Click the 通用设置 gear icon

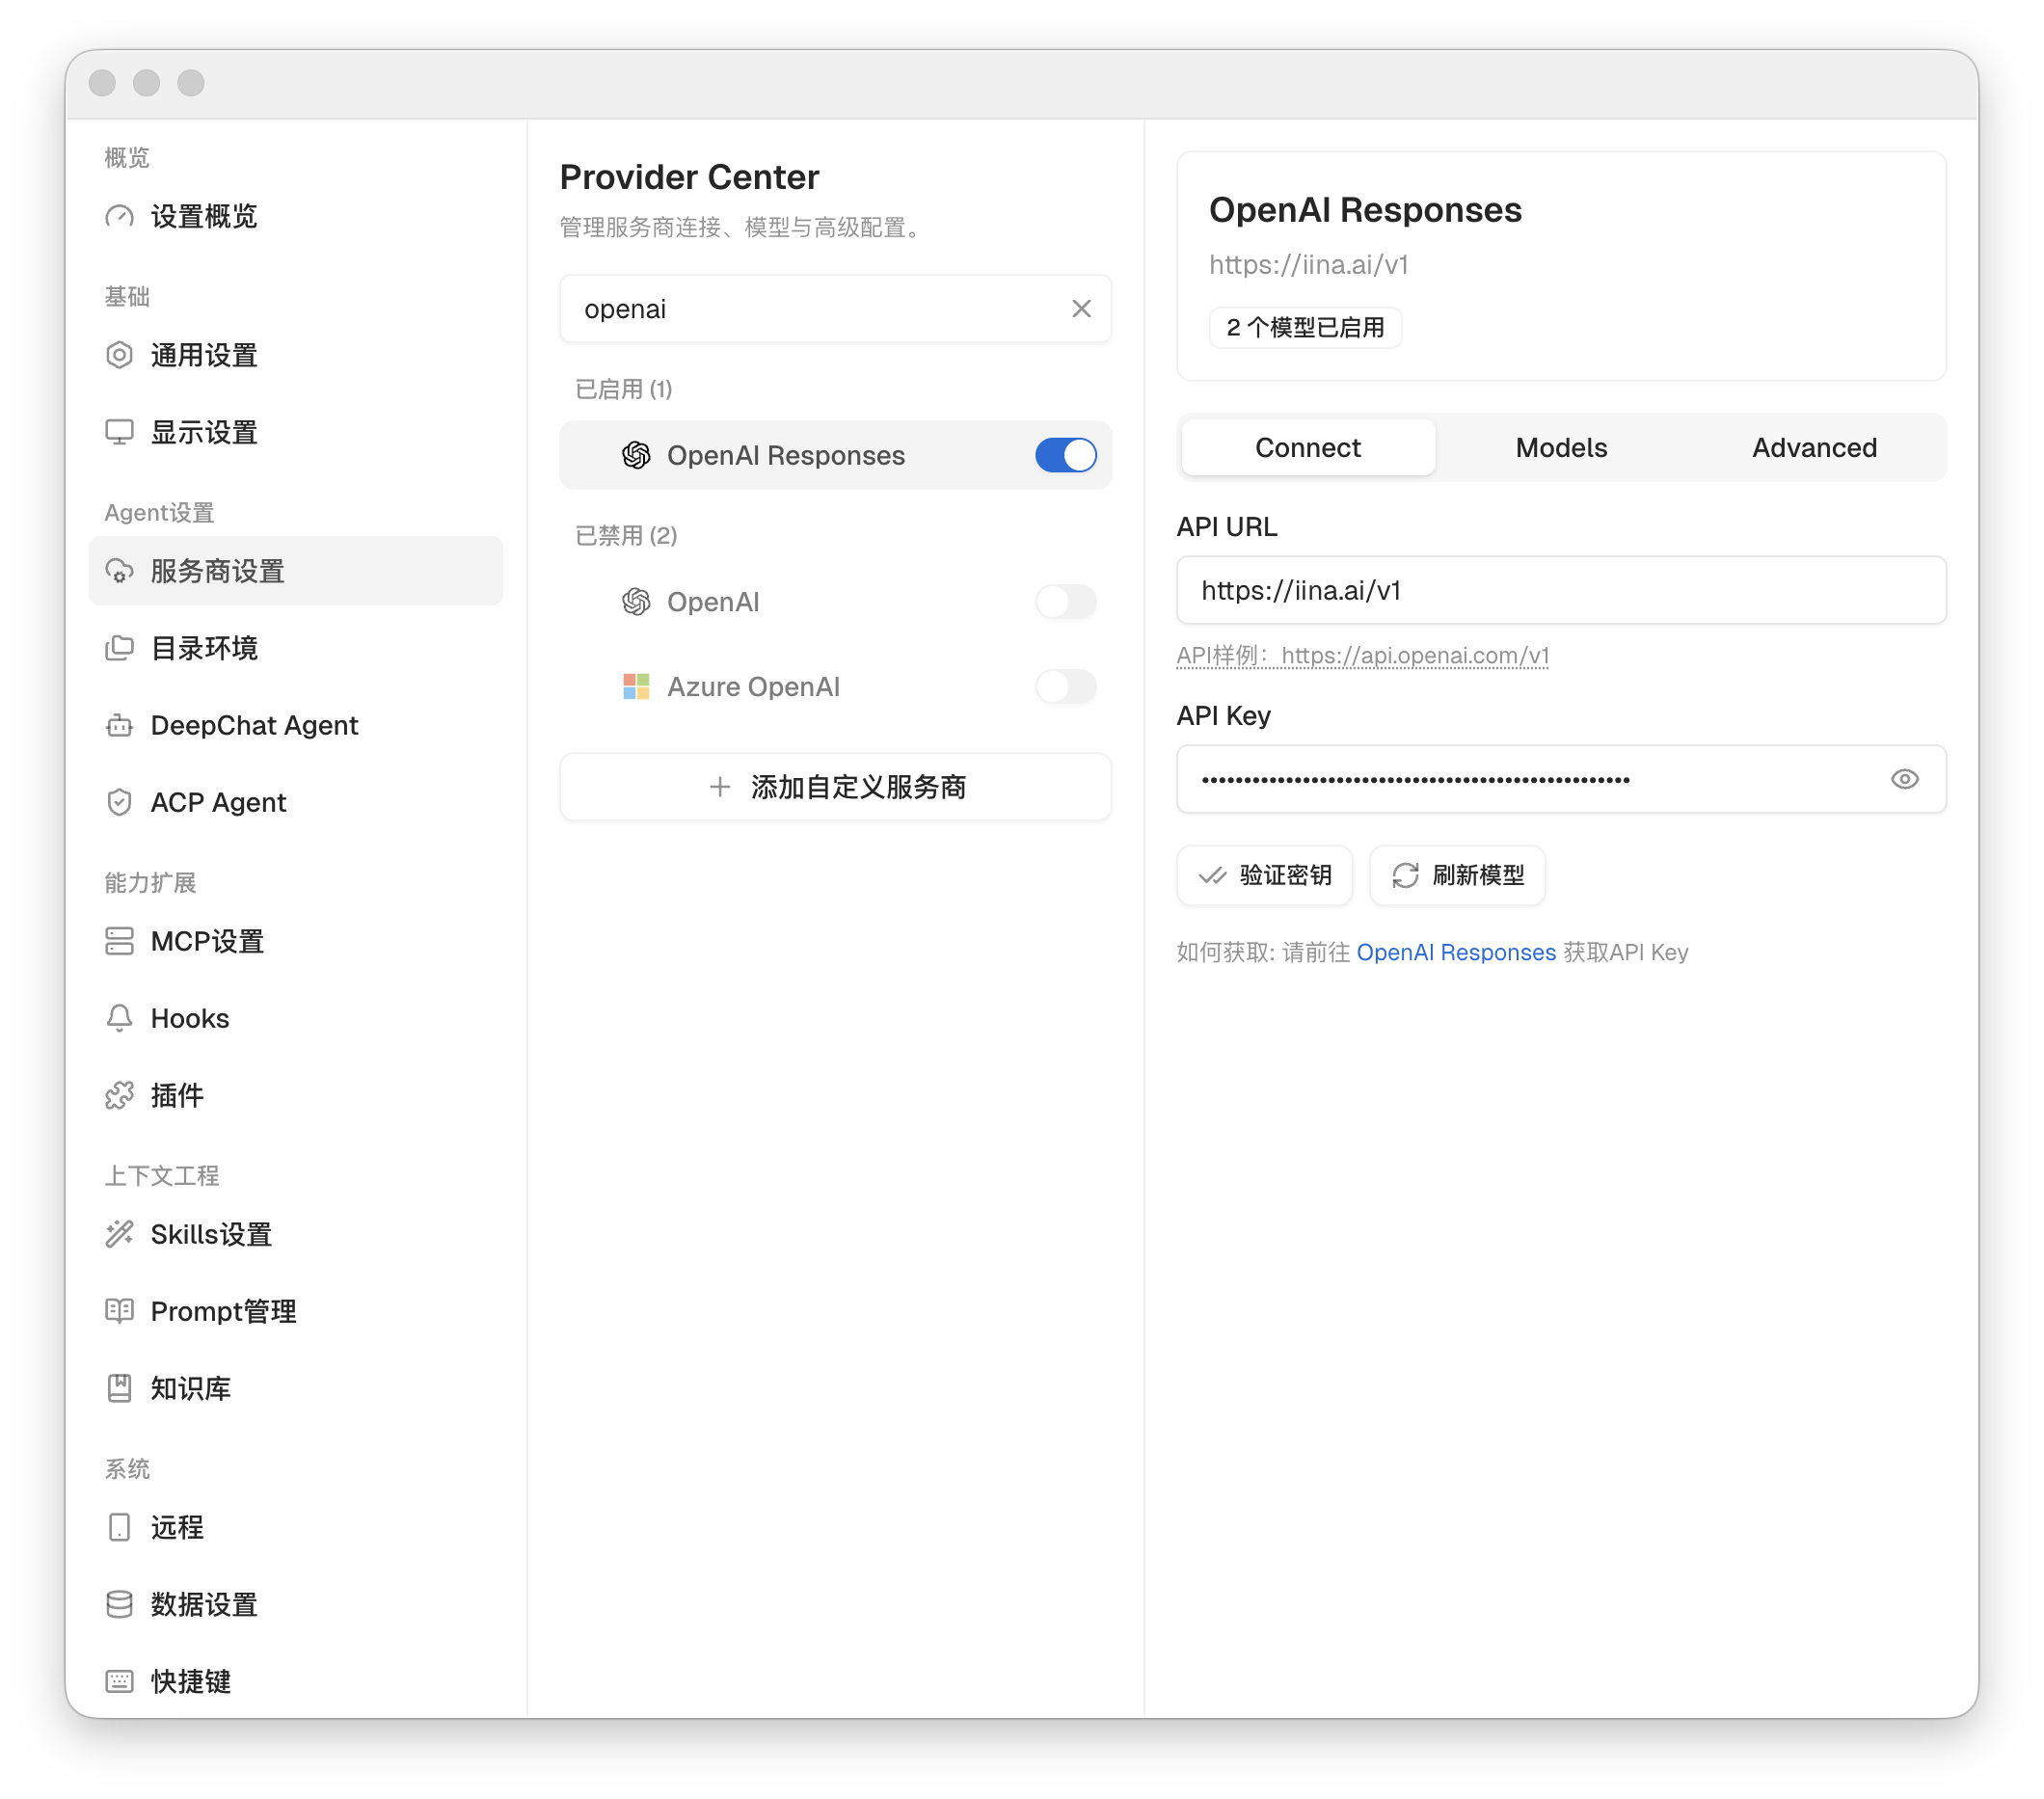point(119,355)
